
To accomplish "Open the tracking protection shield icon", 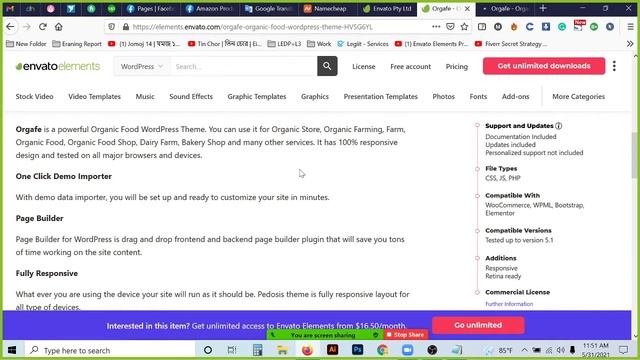I will pos(111,27).
